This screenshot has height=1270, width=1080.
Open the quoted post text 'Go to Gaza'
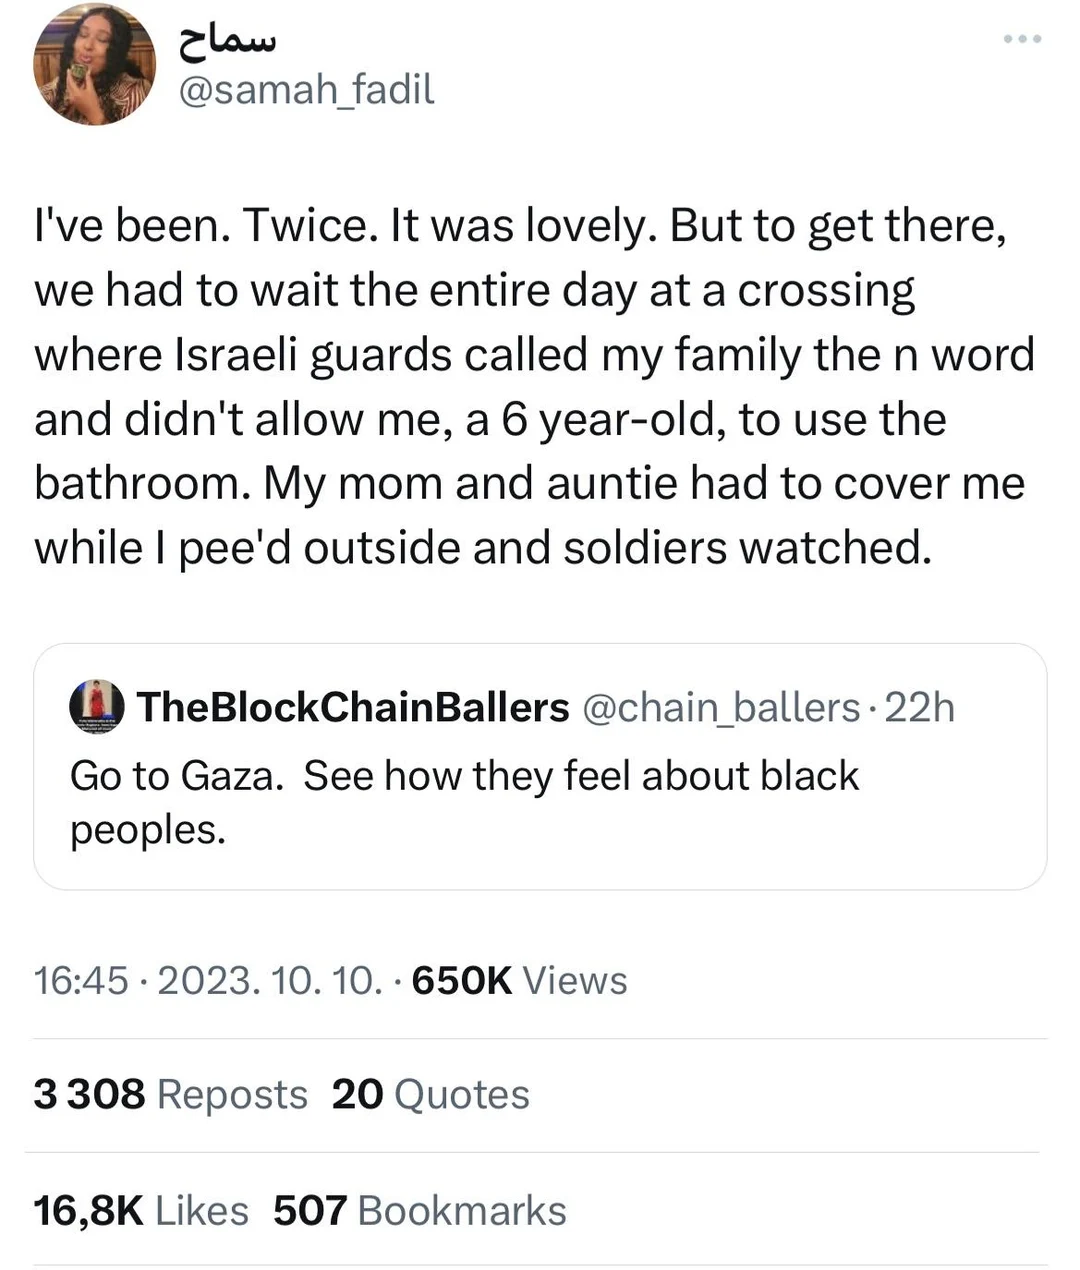[464, 776]
